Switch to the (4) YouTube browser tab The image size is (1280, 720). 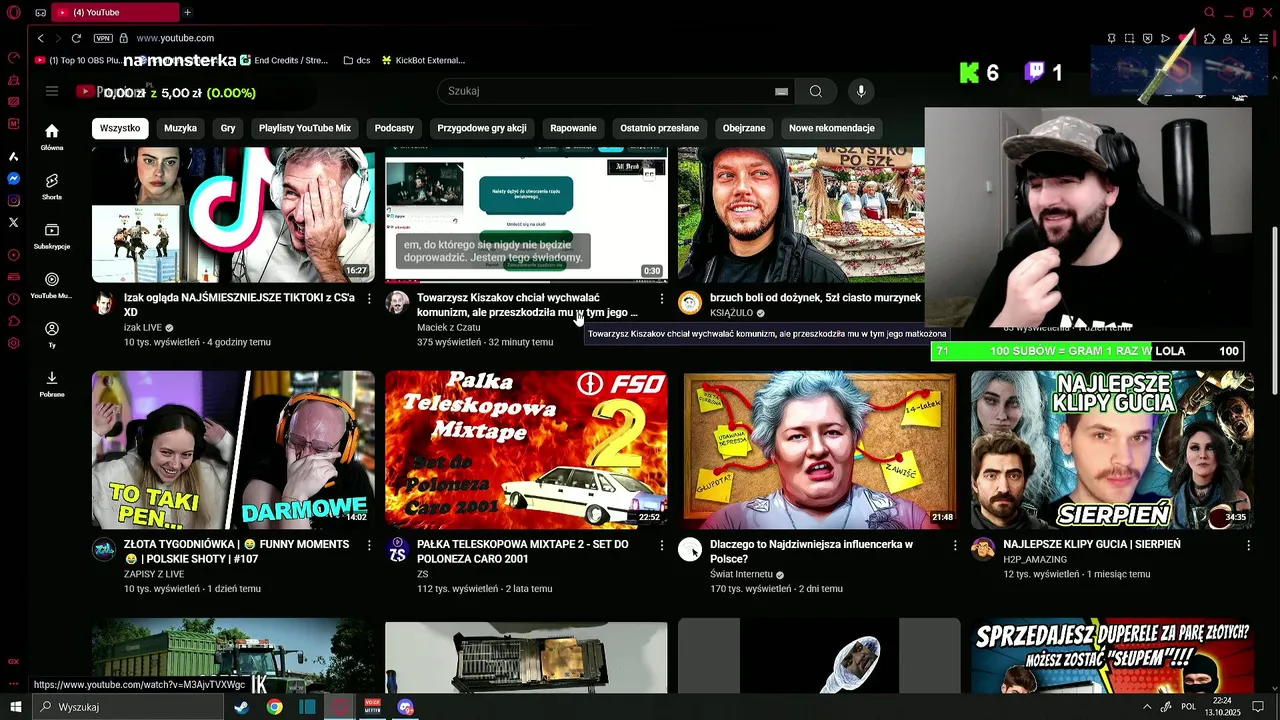pos(113,12)
